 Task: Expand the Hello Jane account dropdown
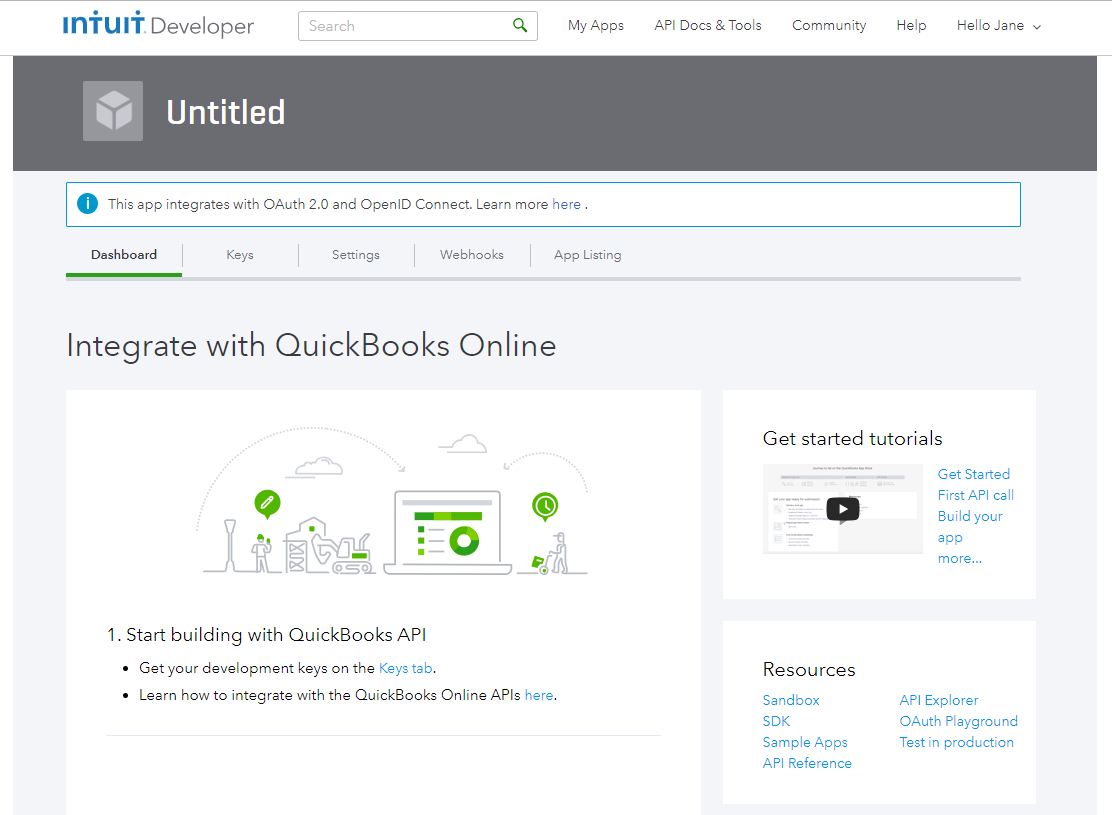coord(998,26)
